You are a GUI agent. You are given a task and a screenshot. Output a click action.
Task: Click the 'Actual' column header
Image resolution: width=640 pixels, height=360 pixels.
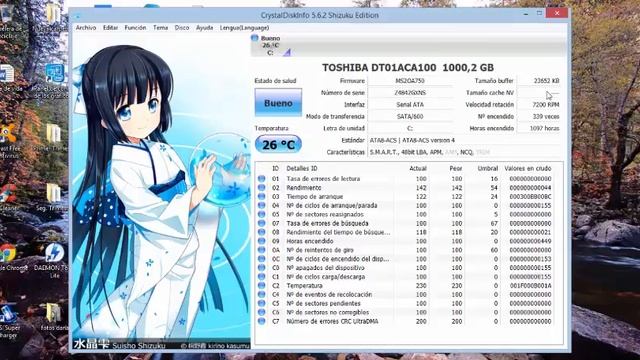click(418, 168)
